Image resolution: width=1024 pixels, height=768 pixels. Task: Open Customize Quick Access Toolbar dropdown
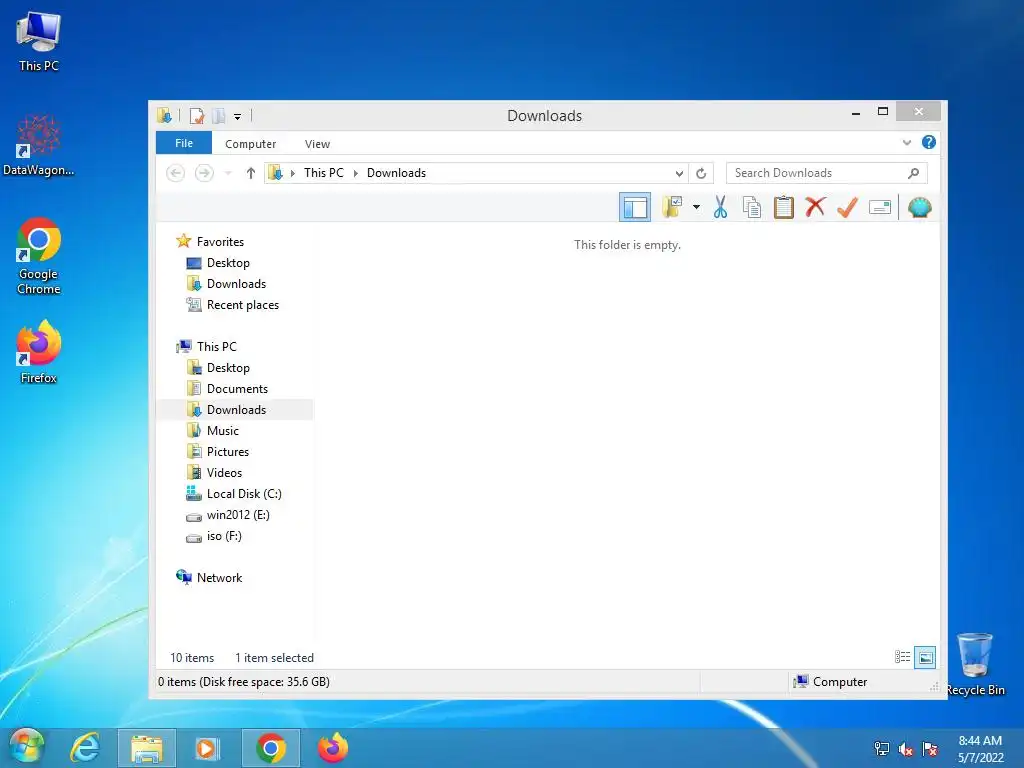click(237, 117)
